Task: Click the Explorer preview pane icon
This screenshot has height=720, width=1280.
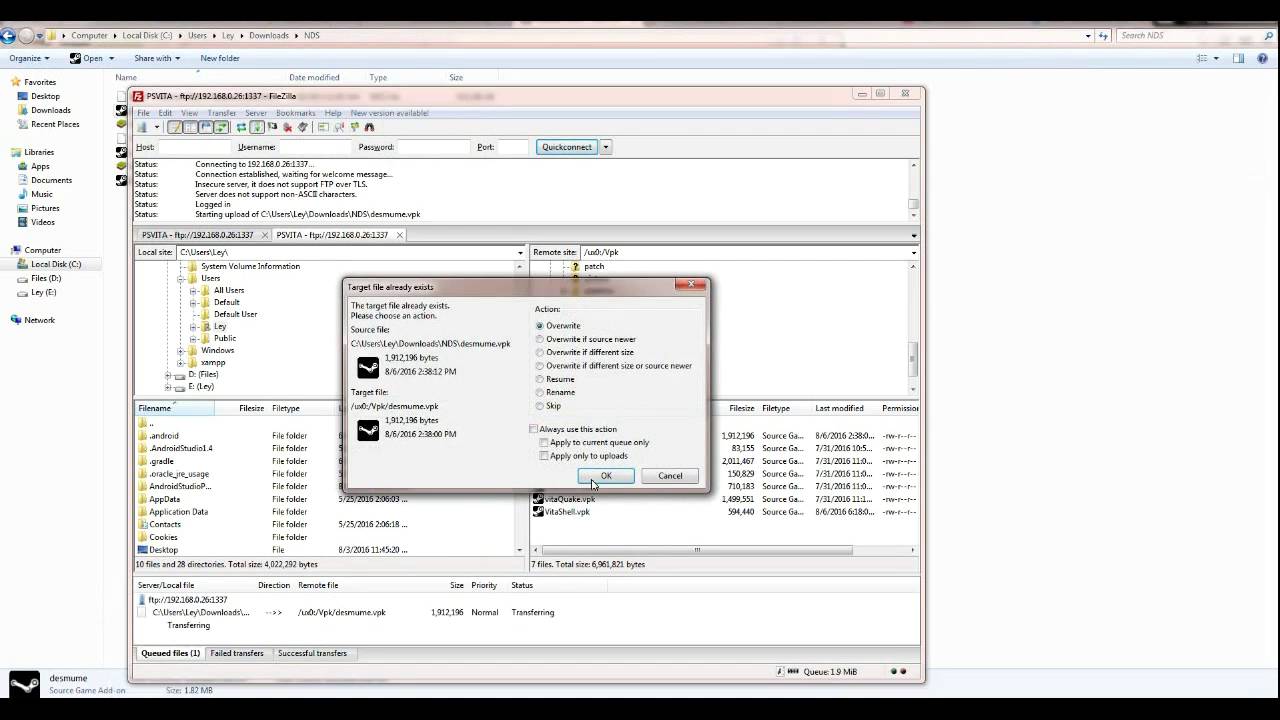Action: click(1238, 58)
